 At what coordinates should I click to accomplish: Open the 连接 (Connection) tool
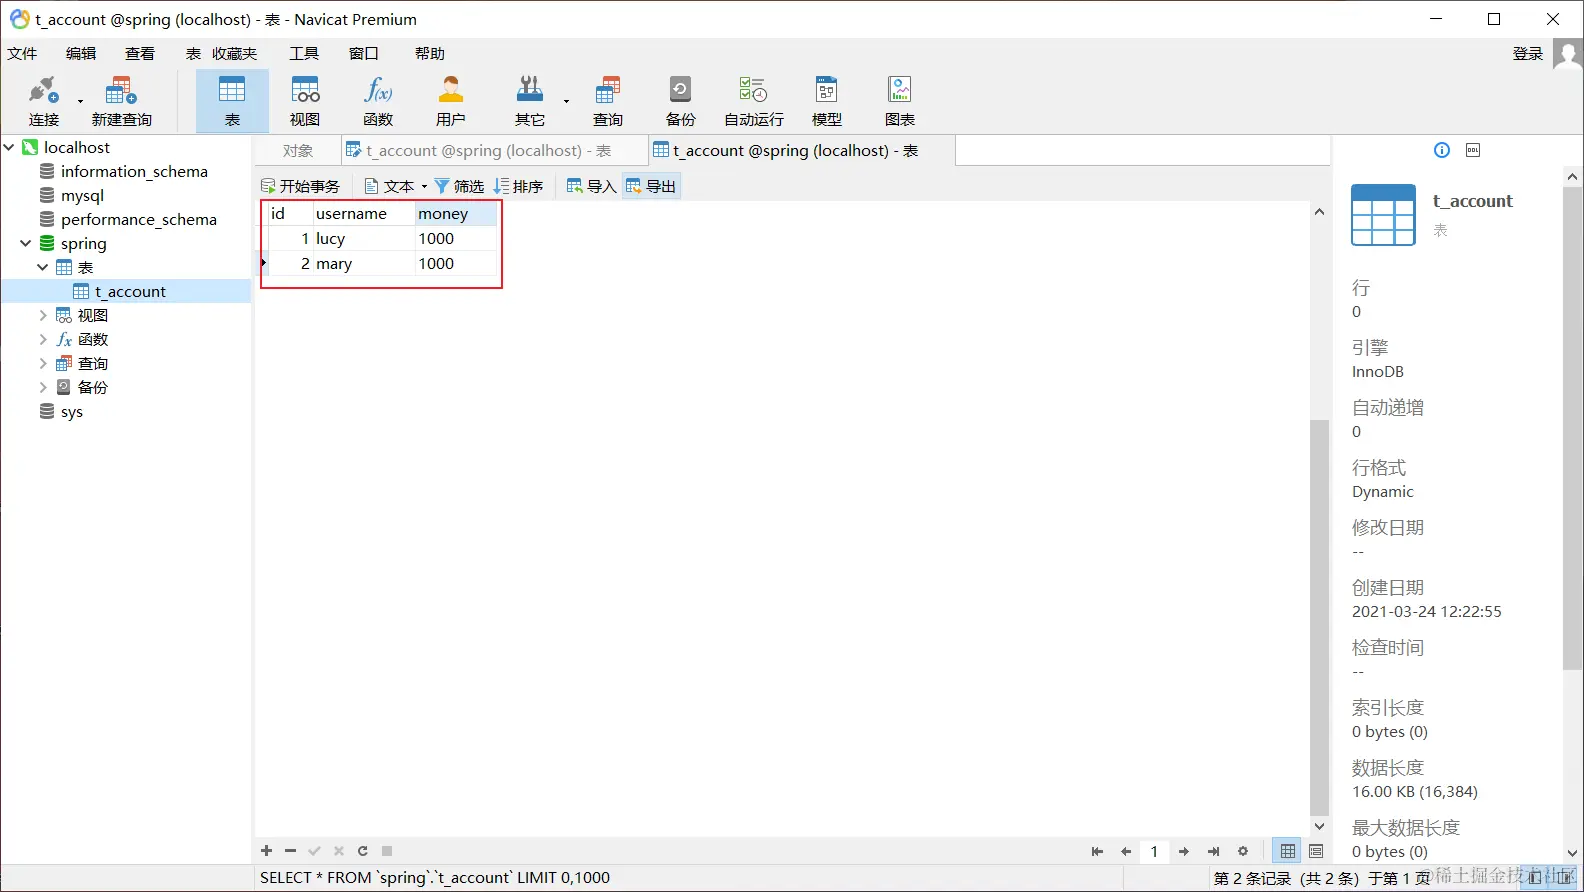[x=43, y=101]
